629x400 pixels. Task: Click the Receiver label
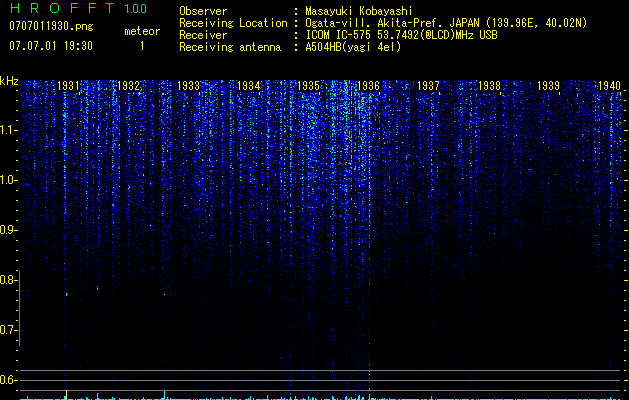pos(203,35)
